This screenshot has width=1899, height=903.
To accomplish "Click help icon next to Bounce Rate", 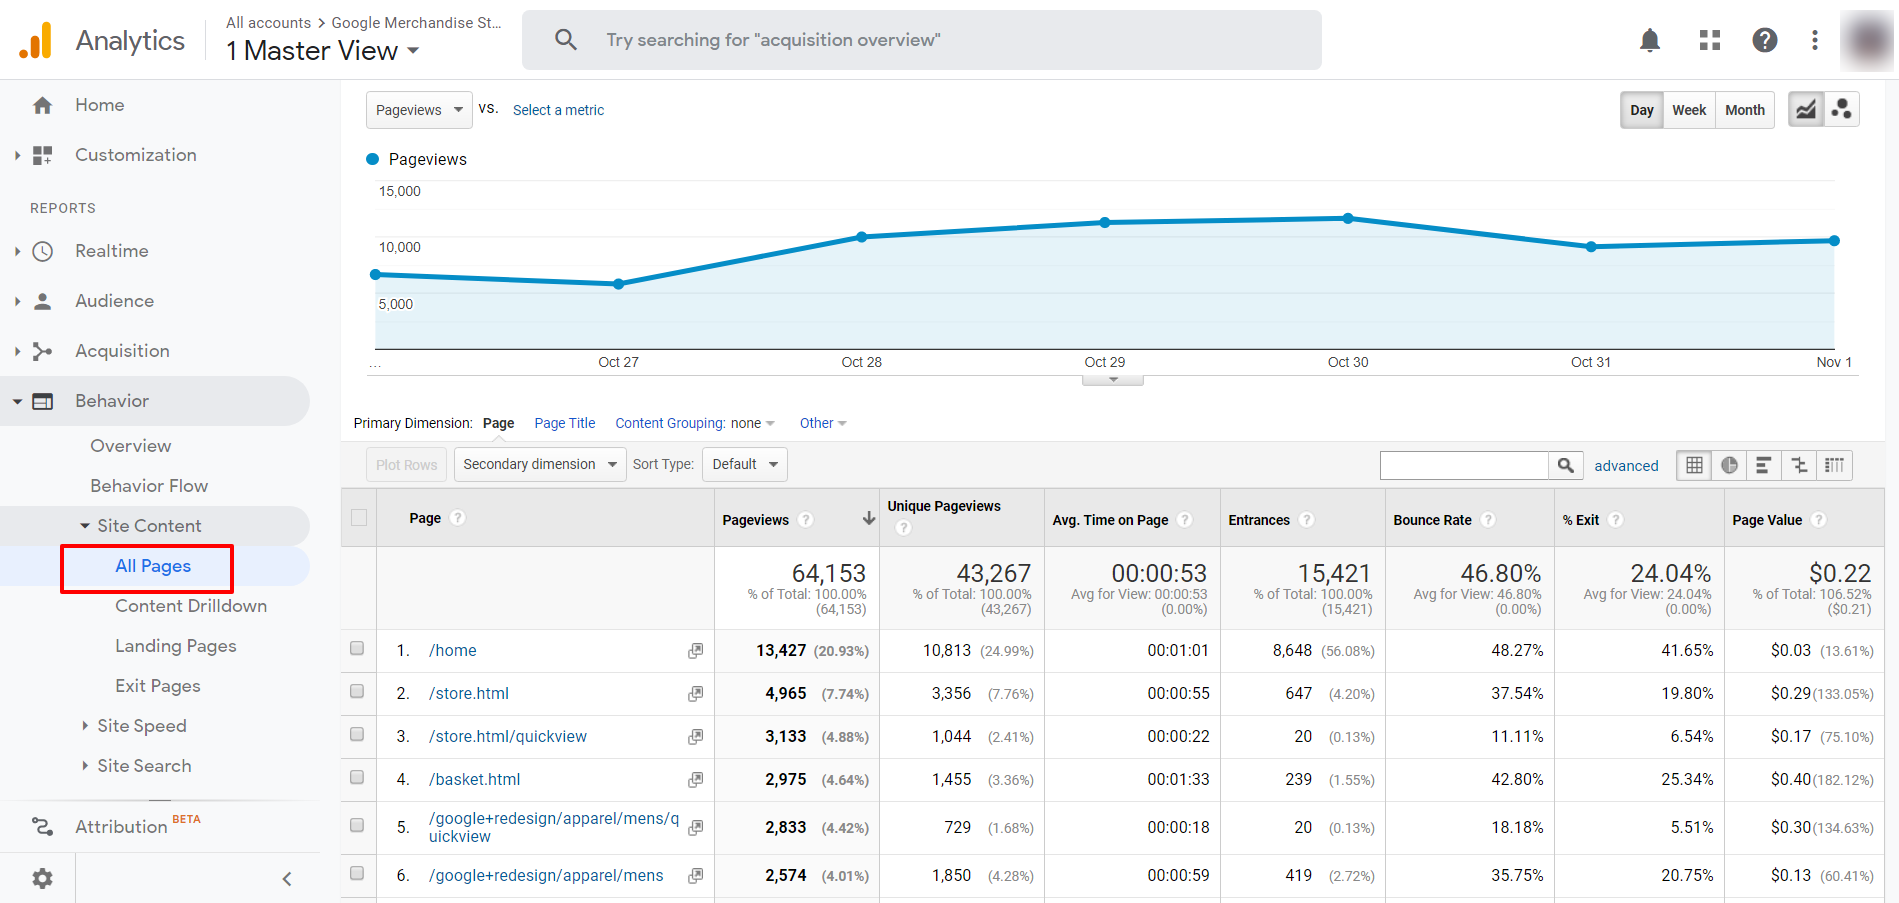I will [1488, 520].
